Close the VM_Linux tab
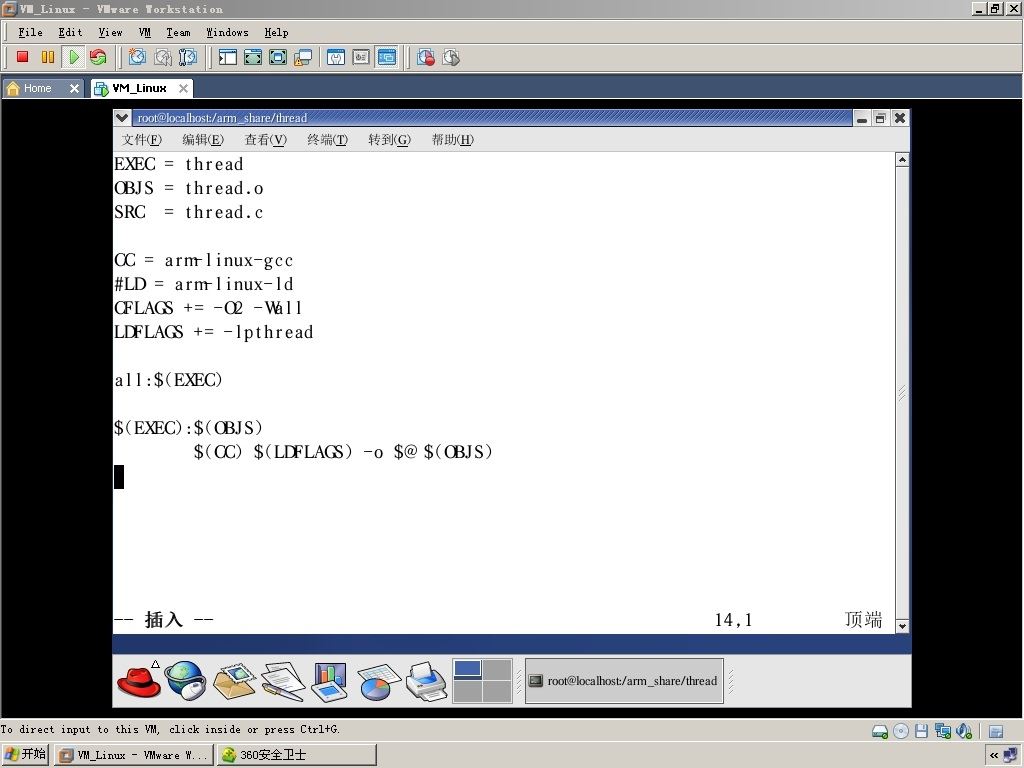Screen dimensions: 1024x768 (x=184, y=88)
